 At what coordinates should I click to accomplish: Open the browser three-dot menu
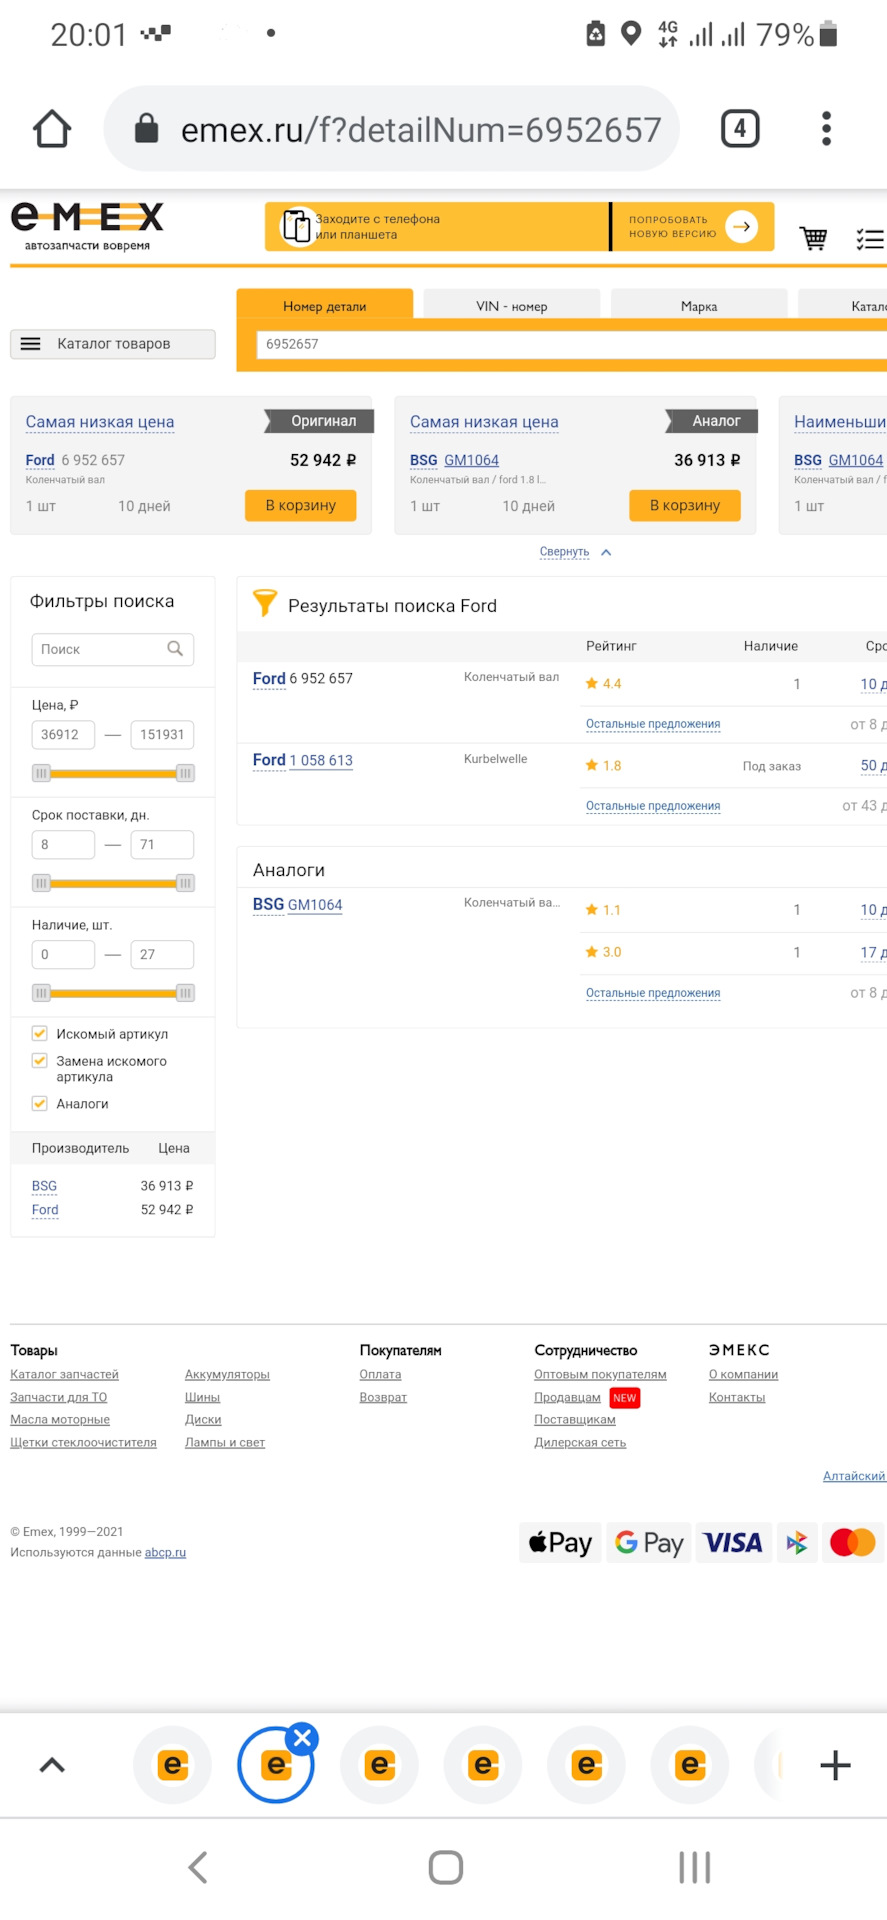tap(826, 129)
